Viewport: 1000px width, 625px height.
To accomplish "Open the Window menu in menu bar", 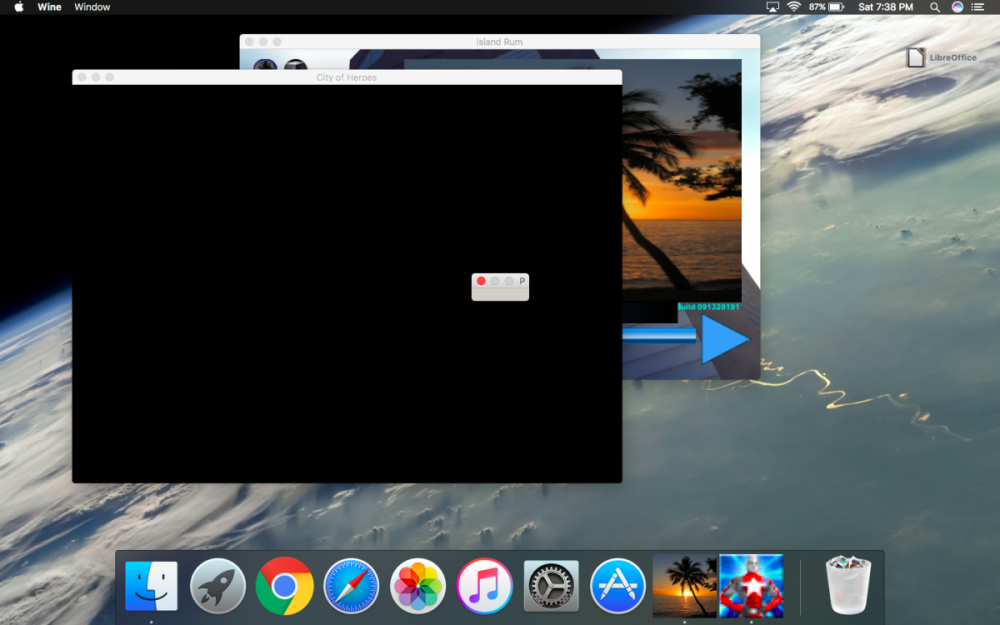I will (x=92, y=7).
